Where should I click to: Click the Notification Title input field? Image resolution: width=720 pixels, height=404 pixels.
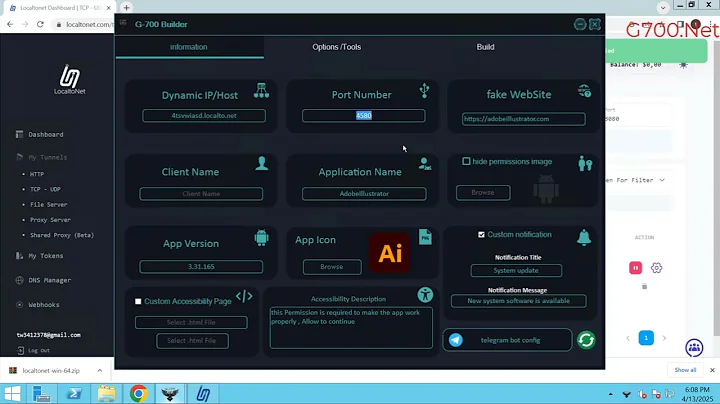click(516, 270)
